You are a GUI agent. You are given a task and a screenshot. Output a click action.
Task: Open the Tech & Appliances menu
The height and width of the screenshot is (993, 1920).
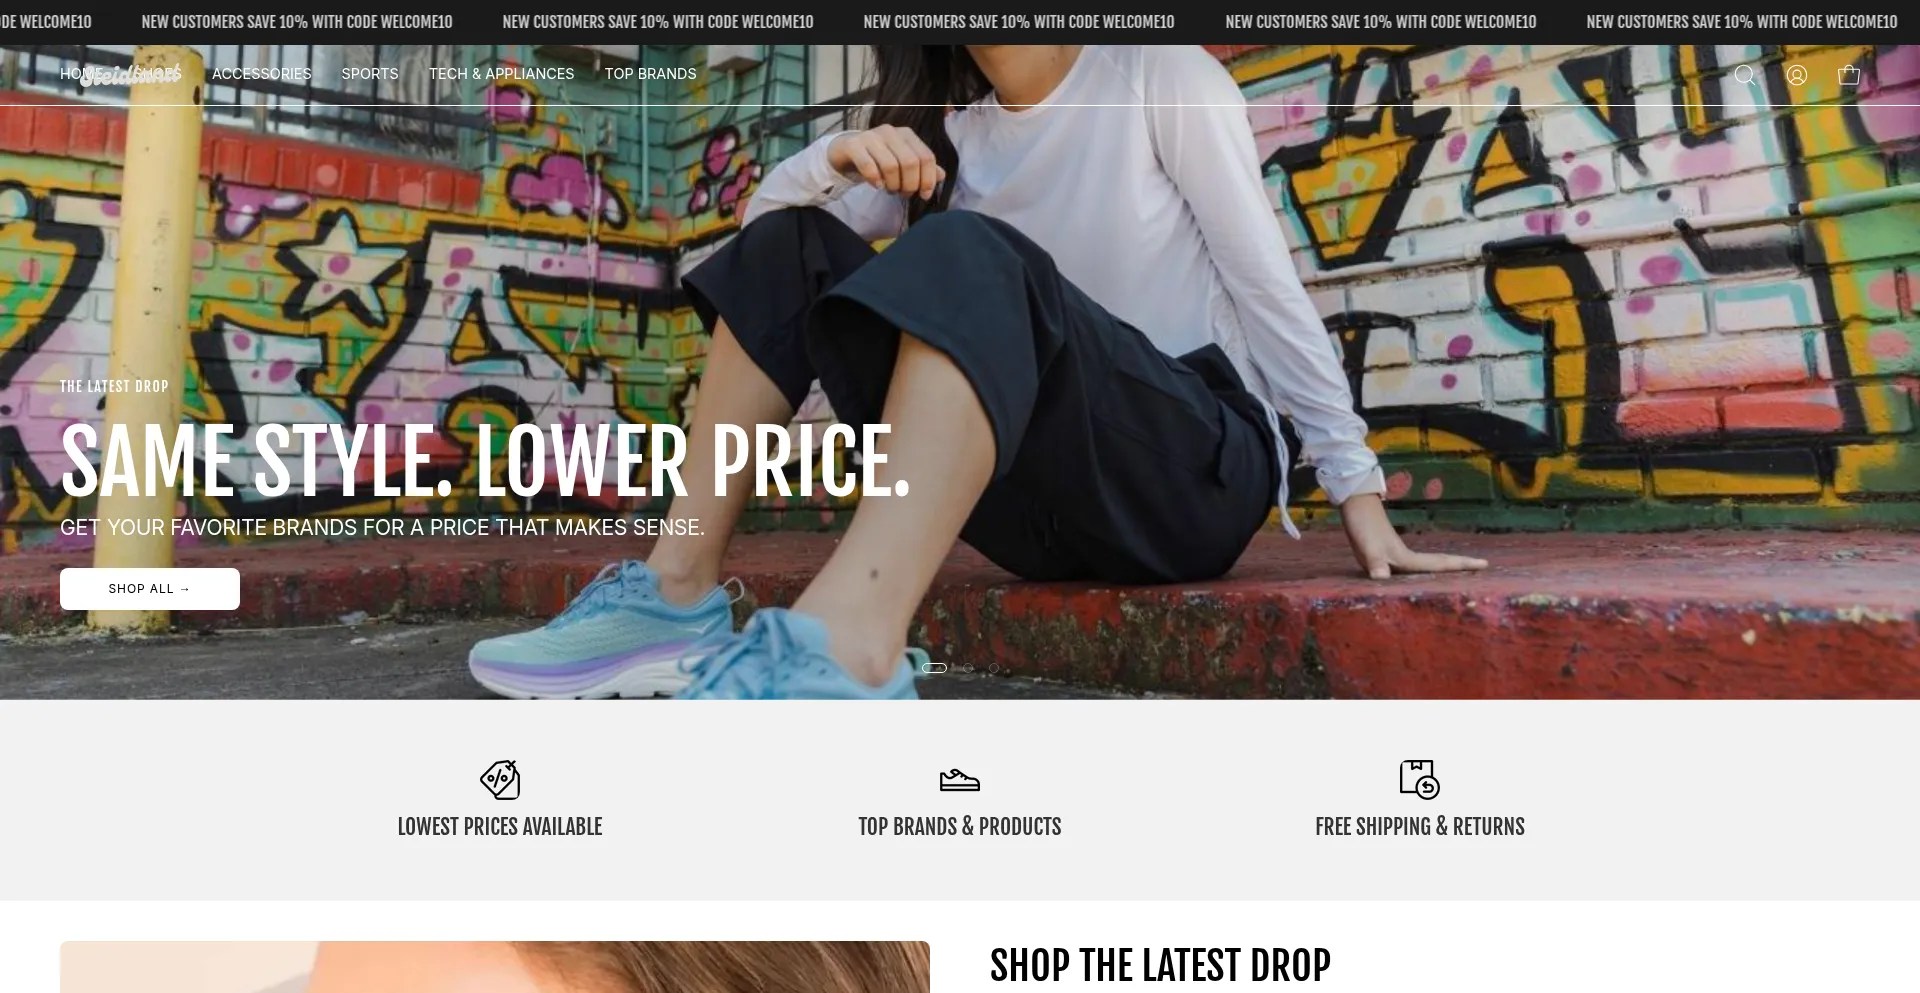(502, 74)
